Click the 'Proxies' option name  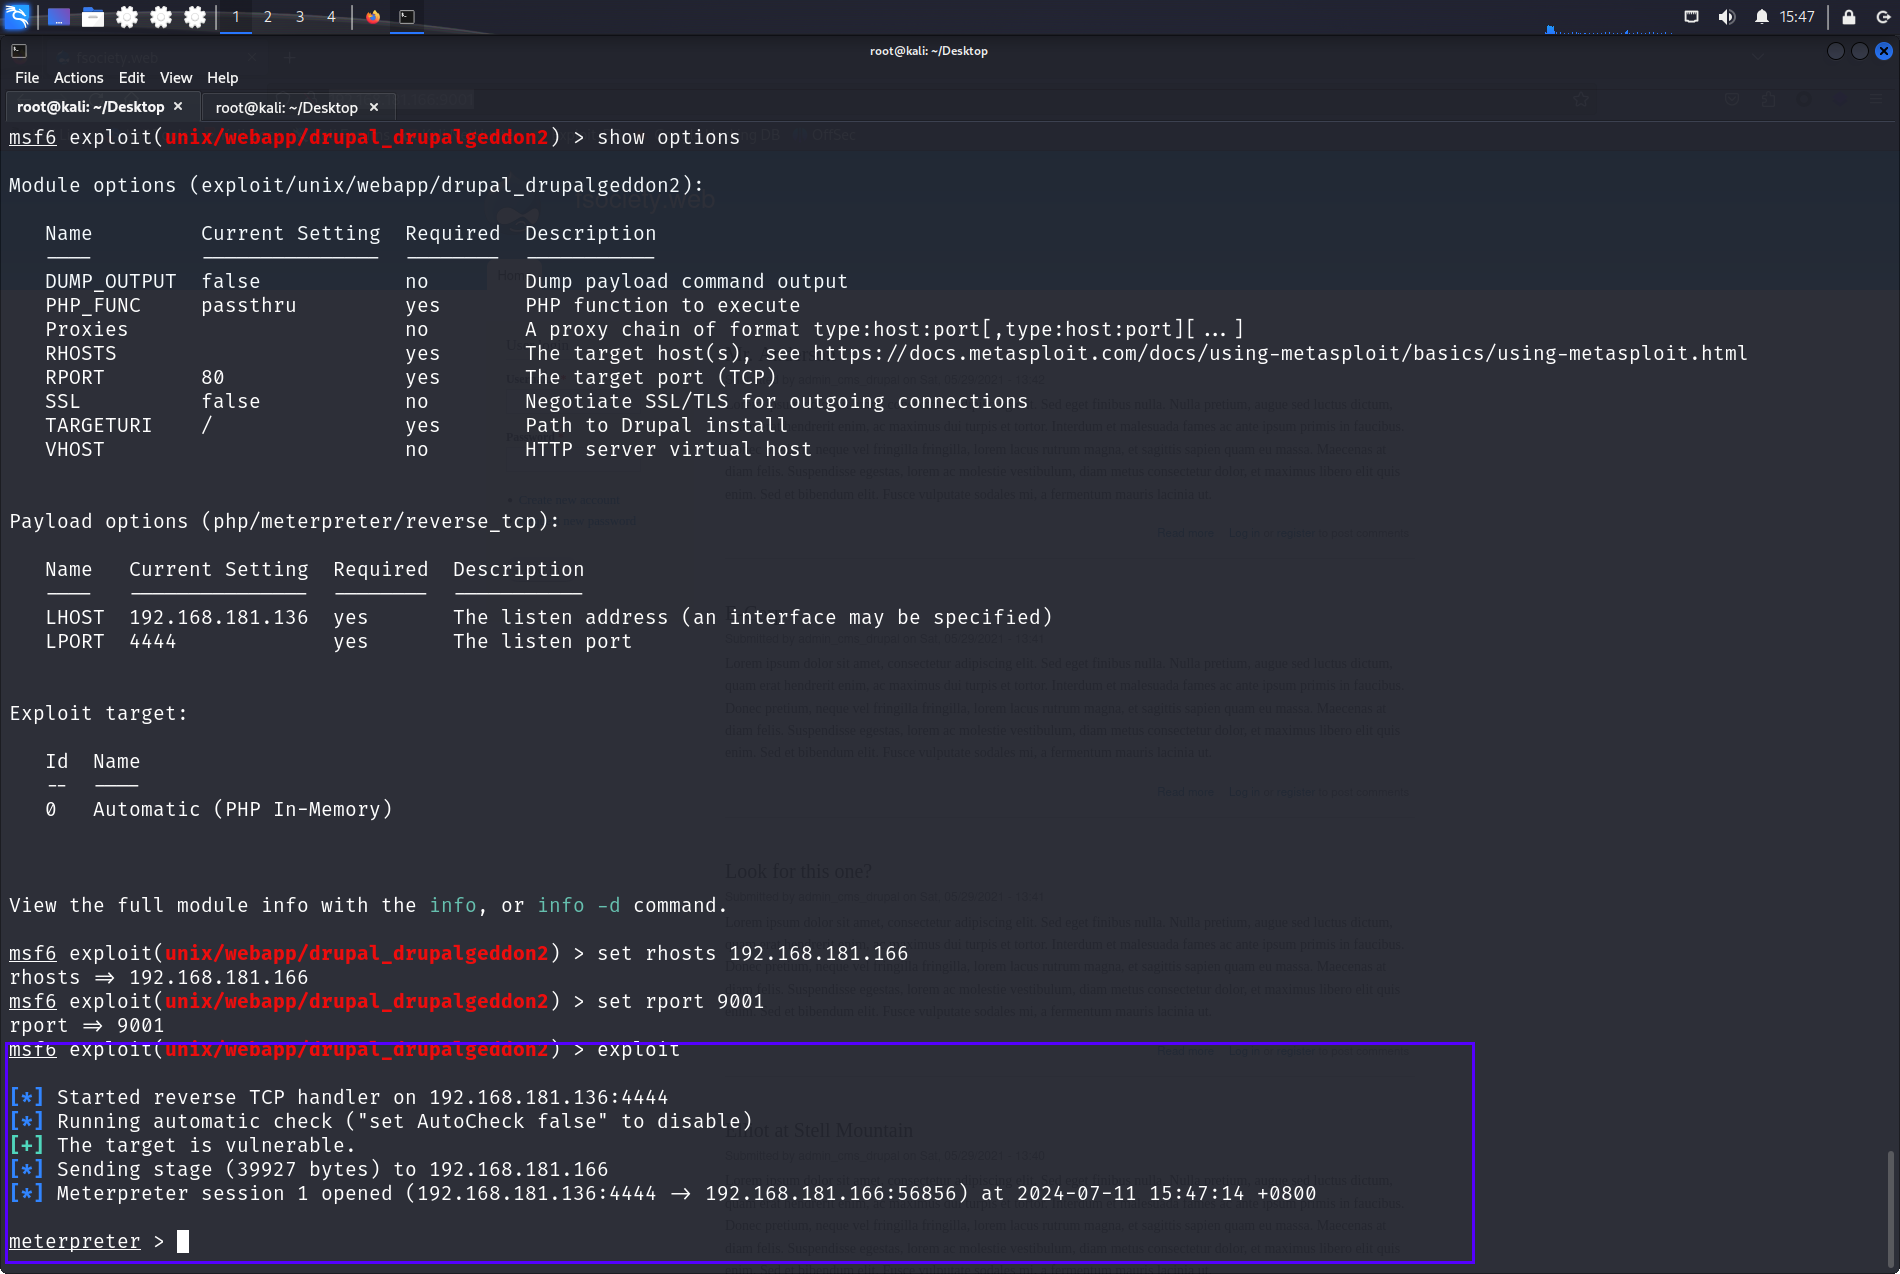tap(87, 330)
